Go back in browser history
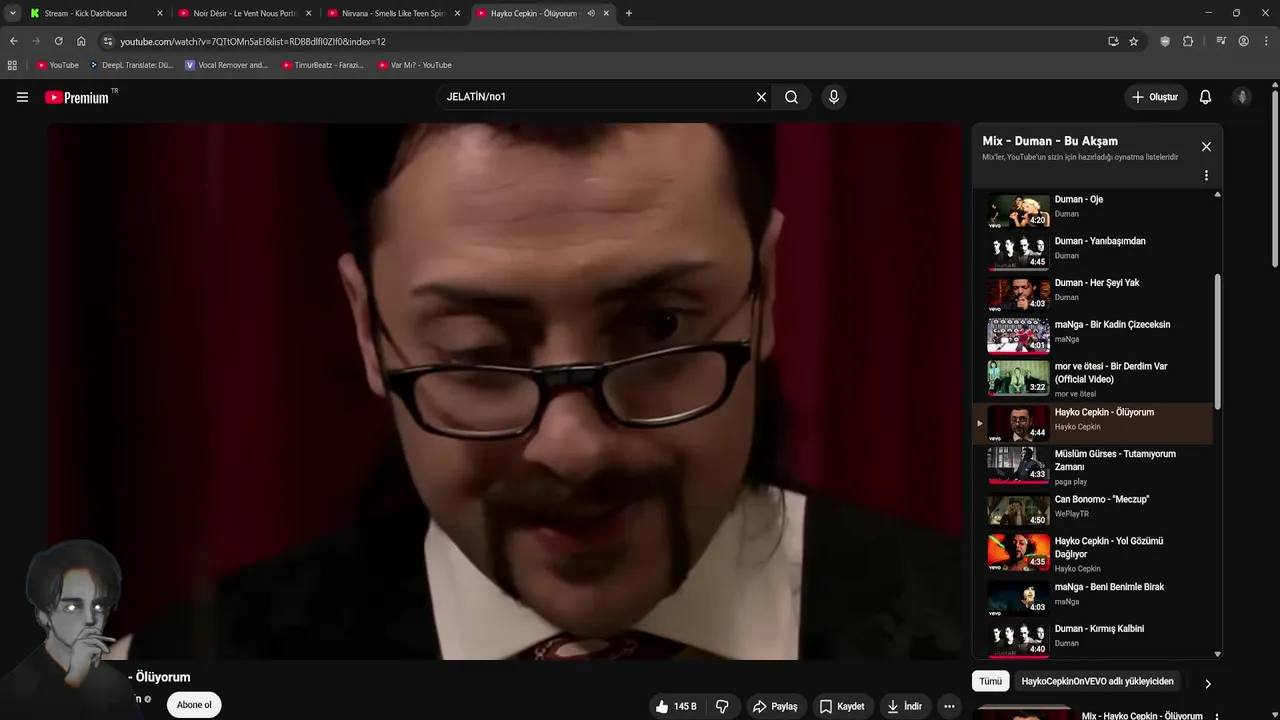 click(14, 41)
